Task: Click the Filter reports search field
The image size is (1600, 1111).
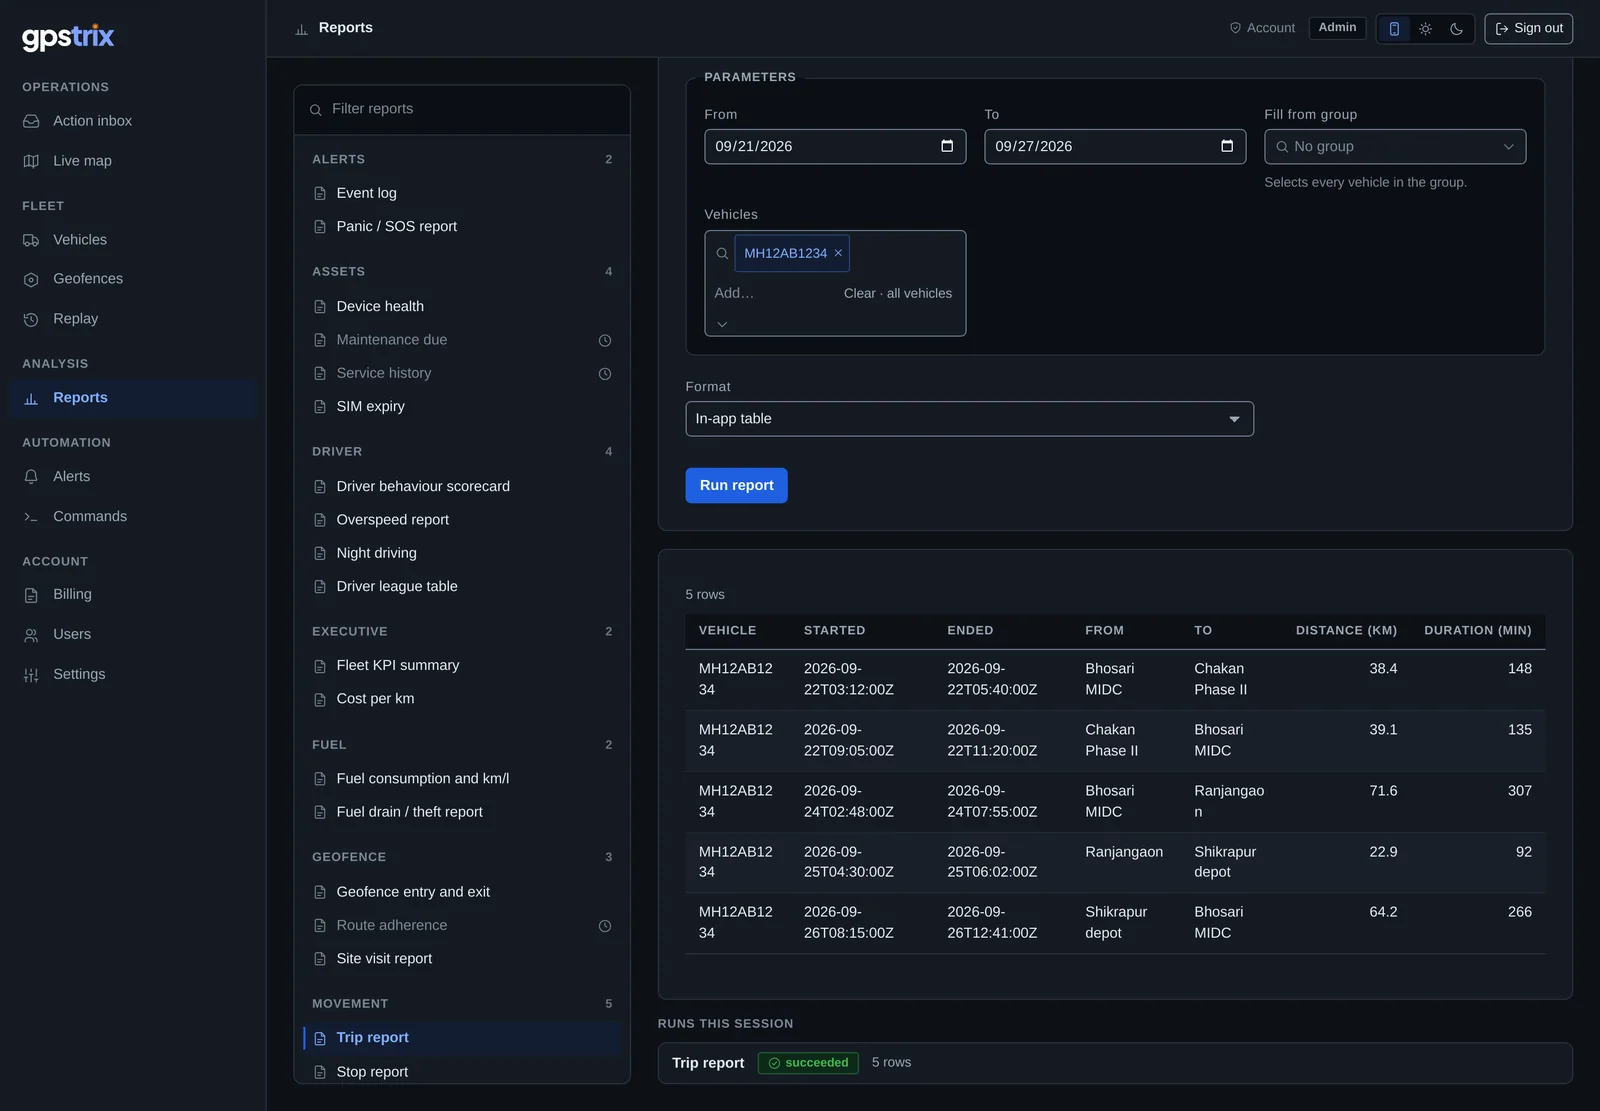Action: 462,109
